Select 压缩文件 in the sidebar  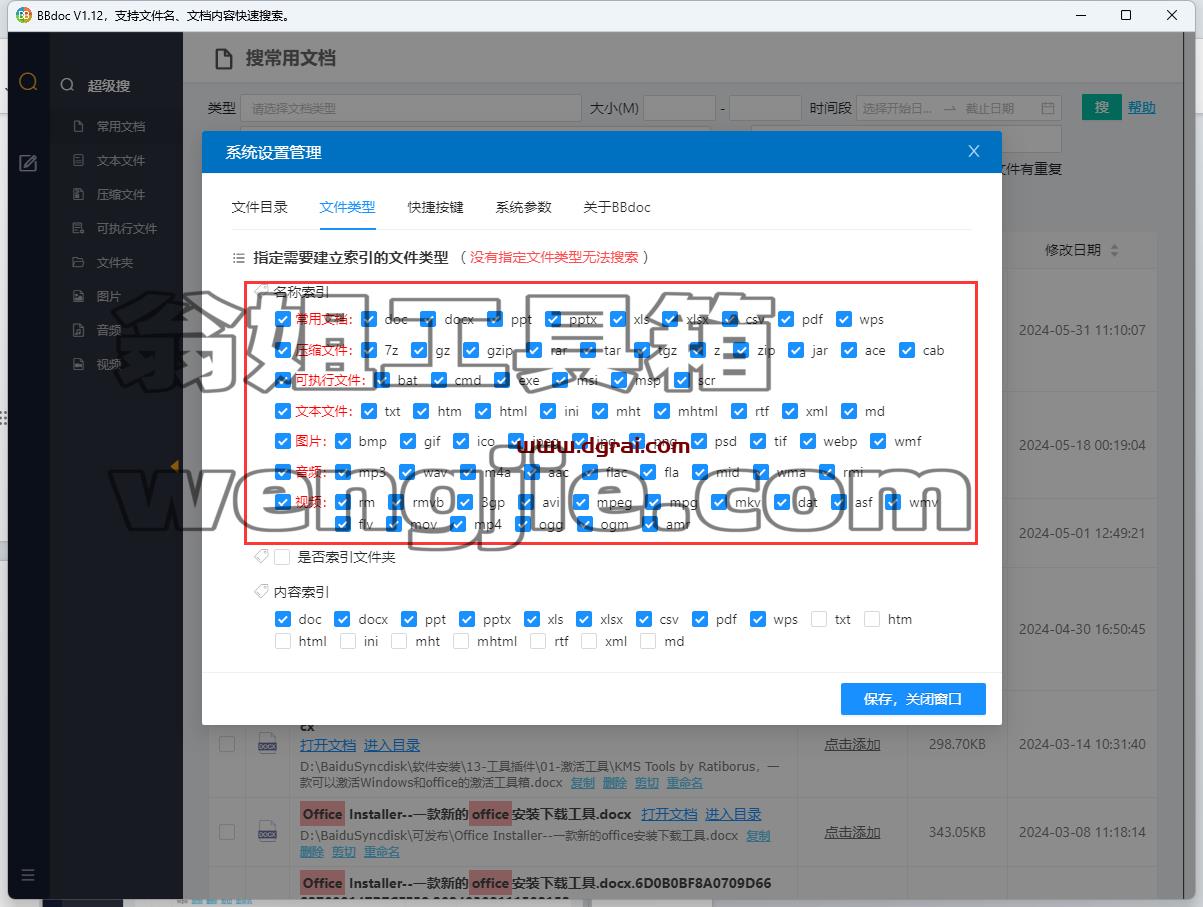tap(120, 195)
